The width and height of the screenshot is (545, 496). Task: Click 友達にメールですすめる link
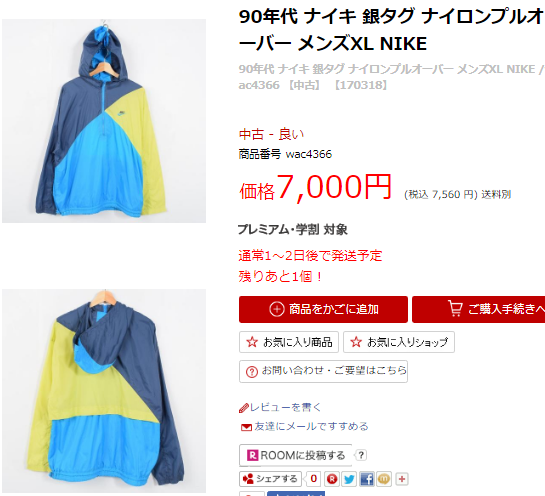[x=311, y=426]
